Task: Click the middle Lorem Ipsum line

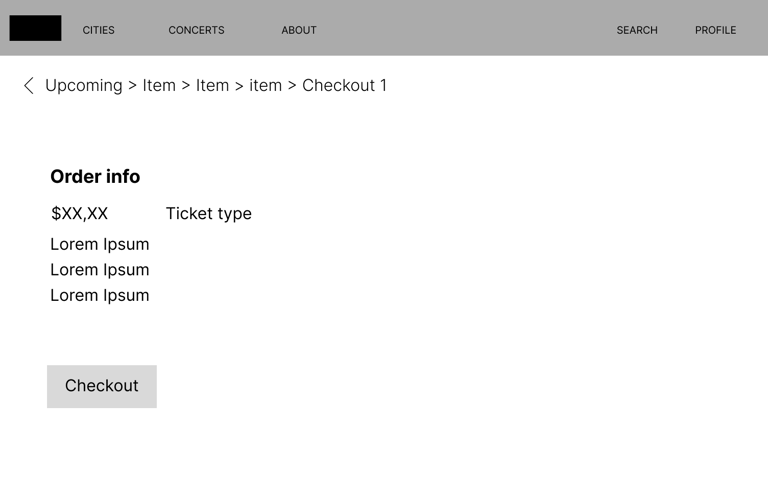Action: click(x=100, y=270)
